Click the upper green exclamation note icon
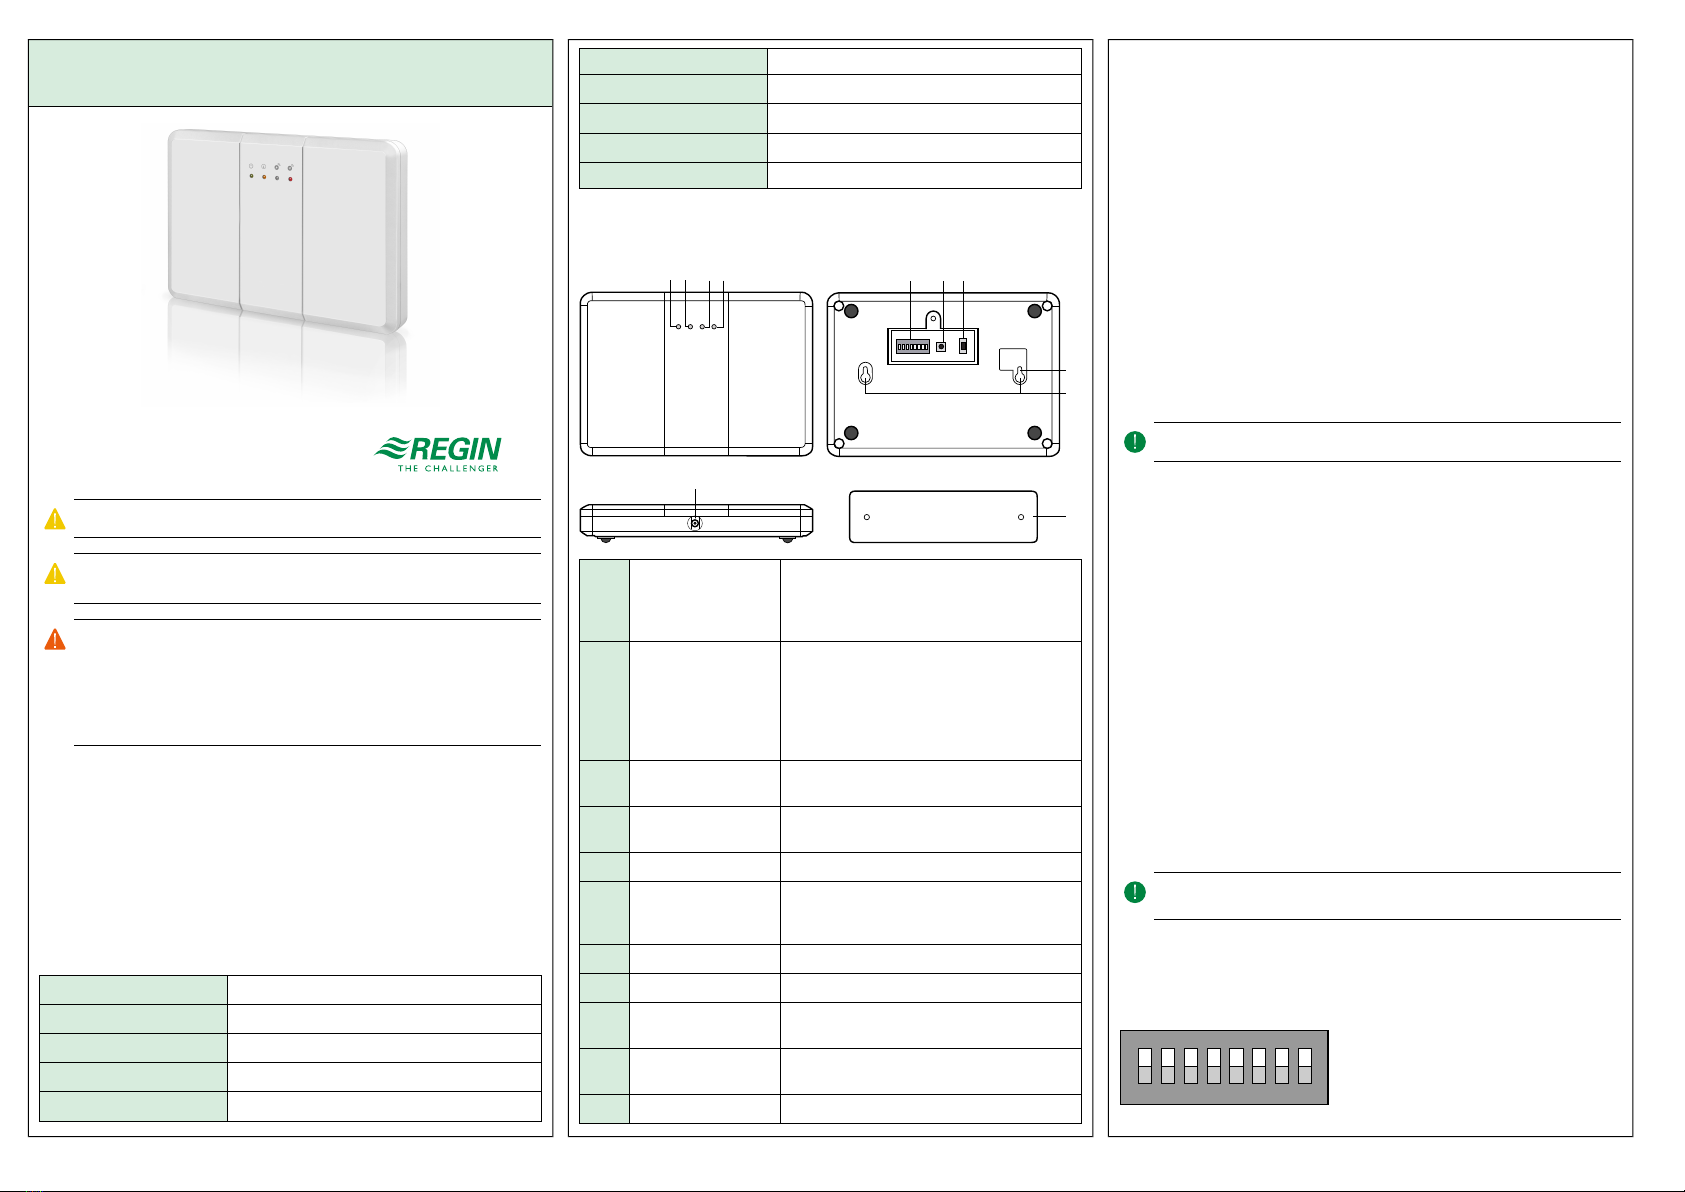The image size is (1685, 1192). tap(1135, 442)
